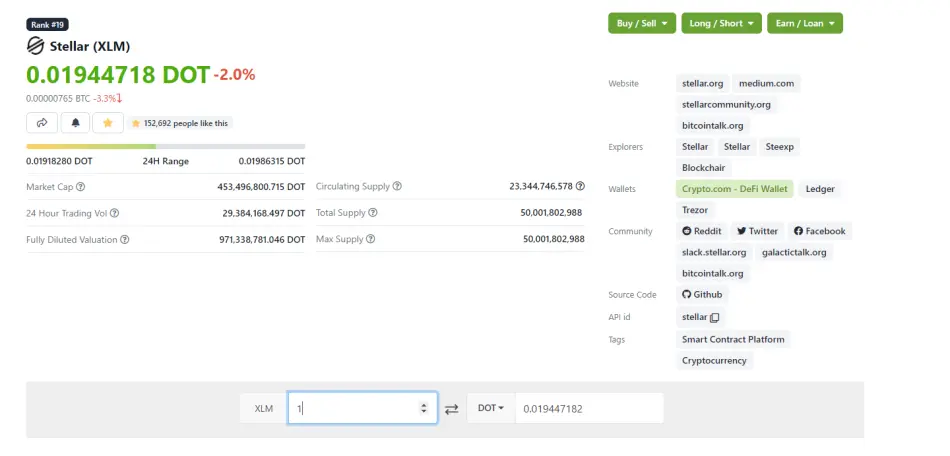Click the Smart Contract Platform tag
950x456 pixels.
coord(732,339)
